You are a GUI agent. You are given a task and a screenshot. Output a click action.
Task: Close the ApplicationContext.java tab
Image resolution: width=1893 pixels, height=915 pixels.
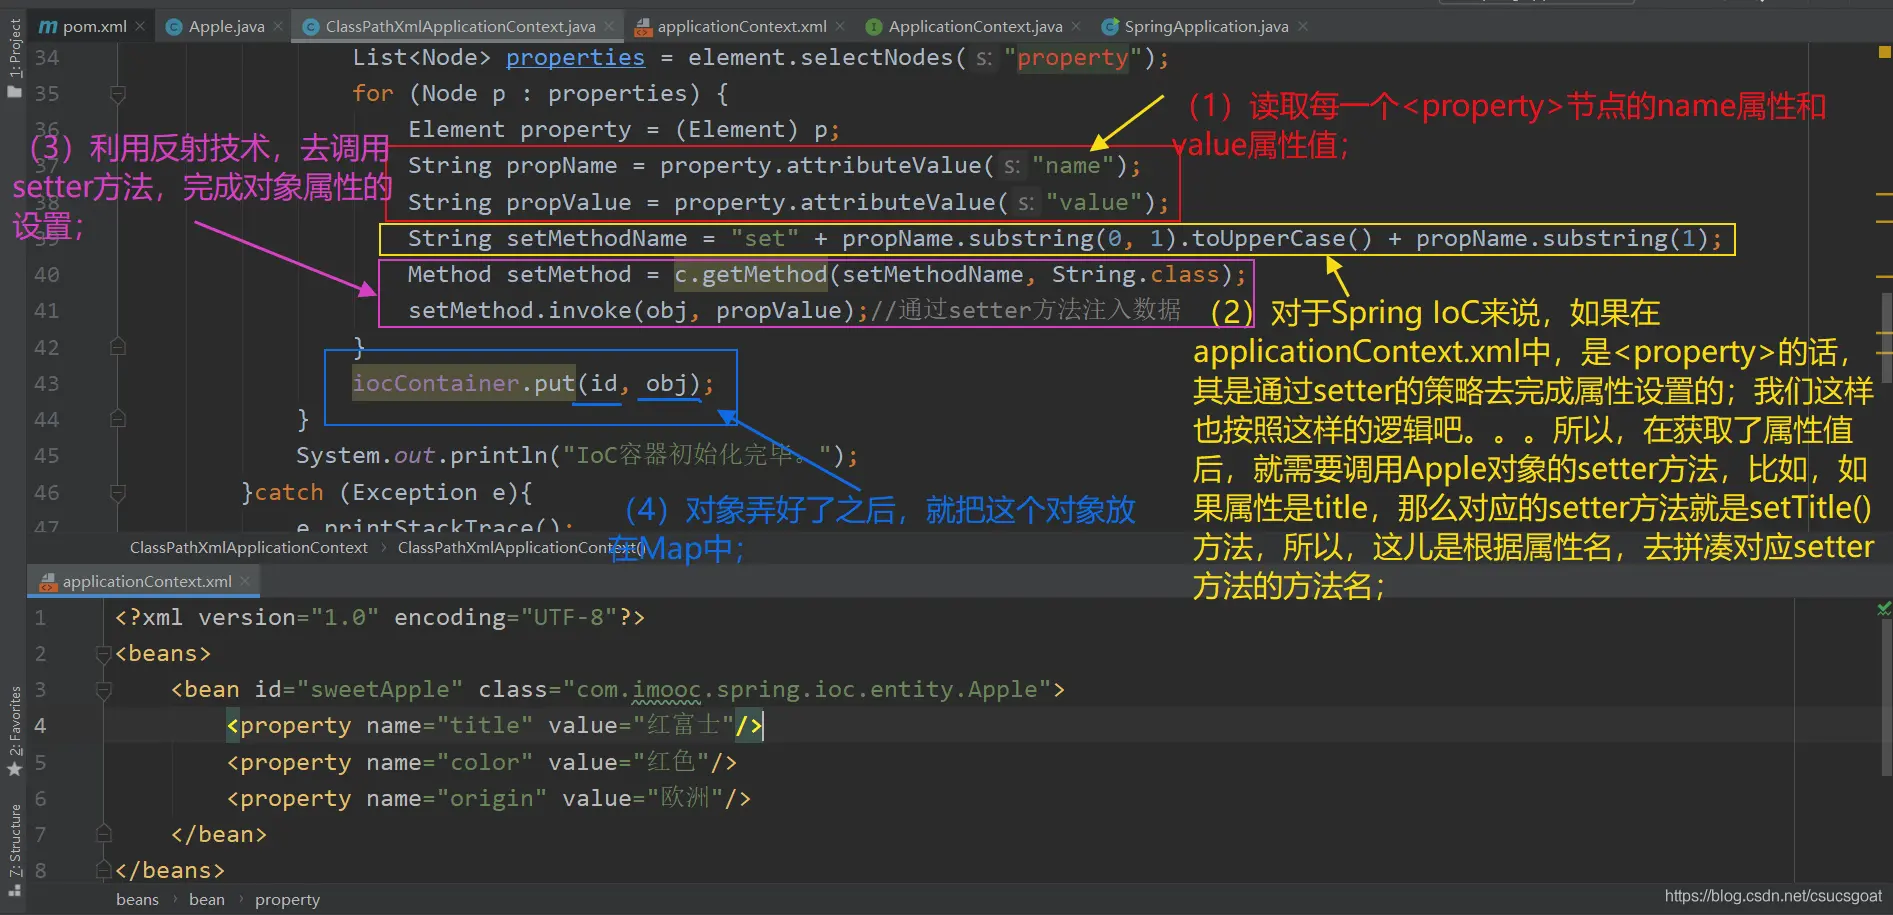pos(1076,27)
